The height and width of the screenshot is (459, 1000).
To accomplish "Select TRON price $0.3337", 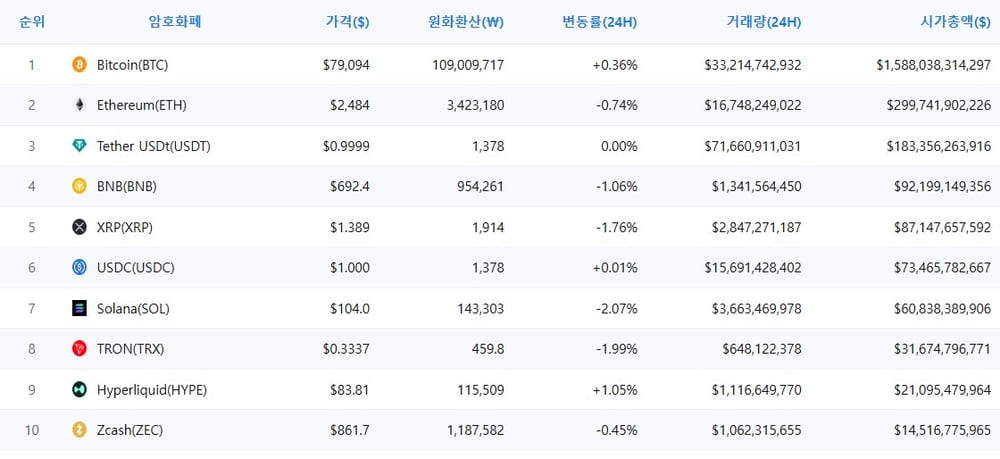I will point(346,349).
